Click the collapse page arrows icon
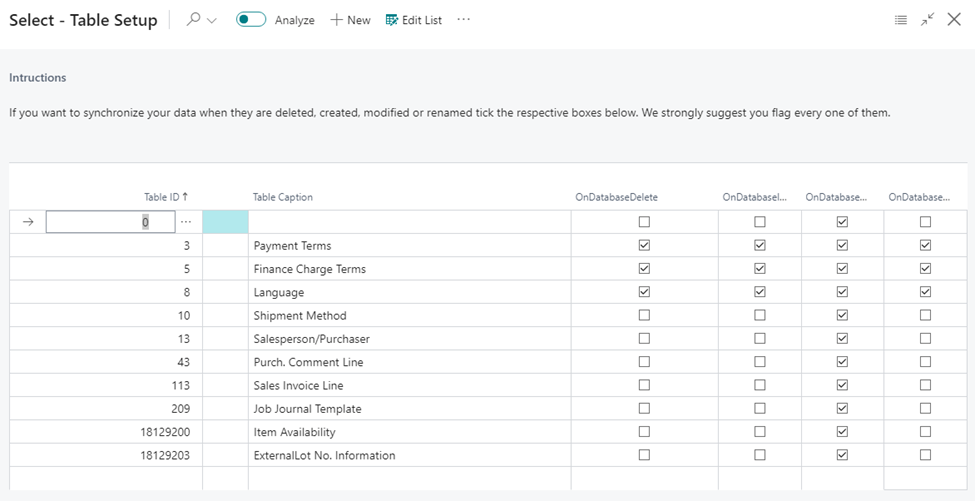Screen dimensions: 975x501 tap(928, 20)
